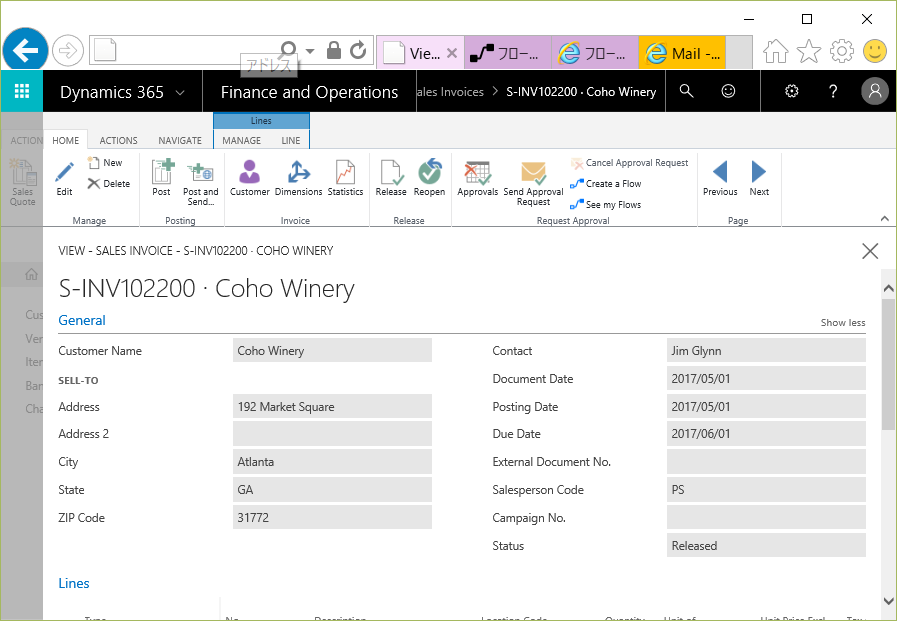Click the browser back arrow

[x=25, y=51]
